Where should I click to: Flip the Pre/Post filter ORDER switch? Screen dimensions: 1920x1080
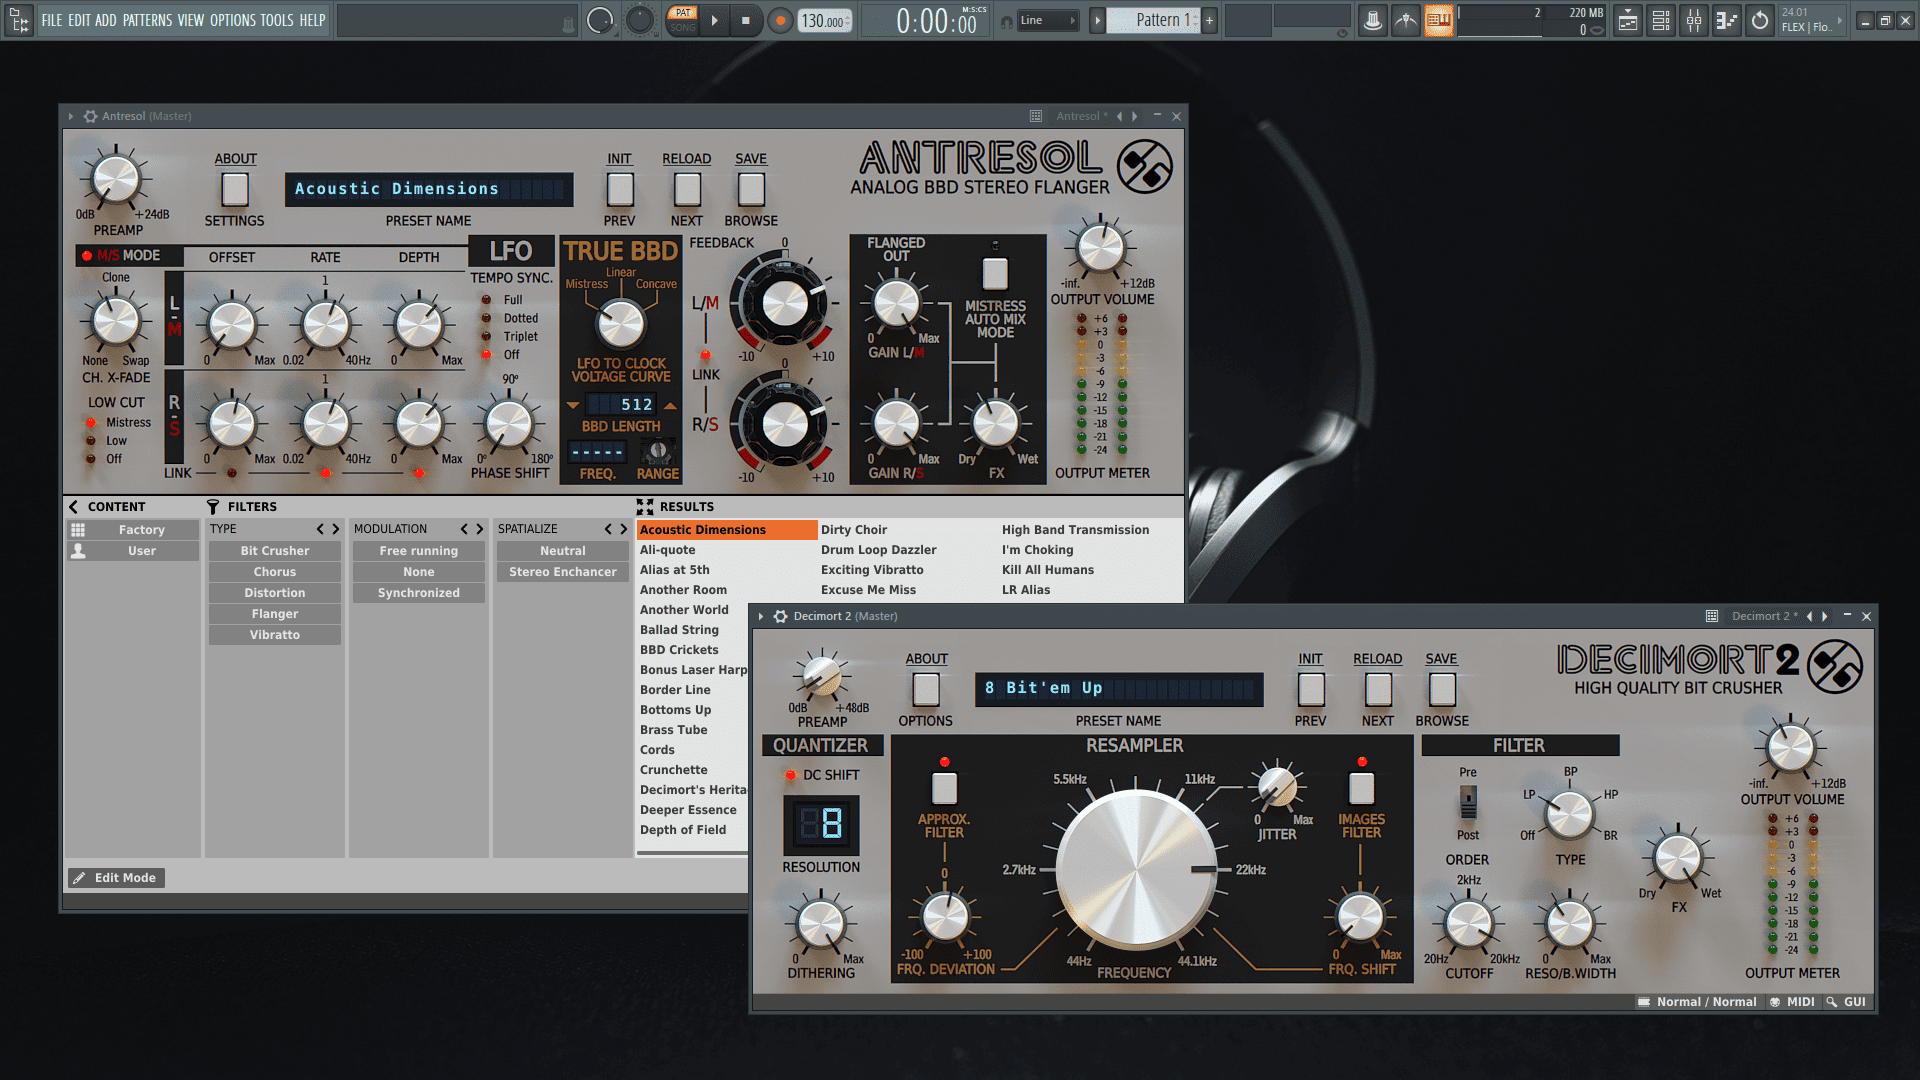[x=1467, y=802]
